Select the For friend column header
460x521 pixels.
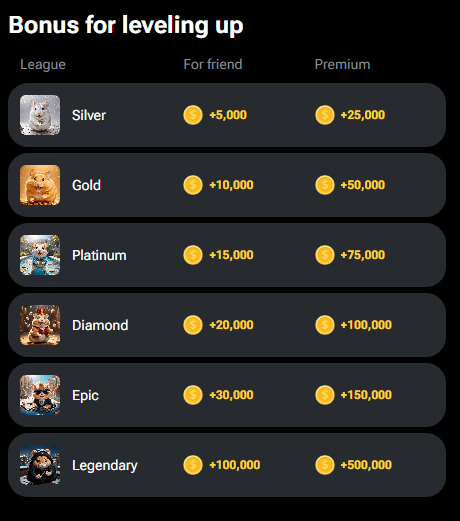[213, 64]
